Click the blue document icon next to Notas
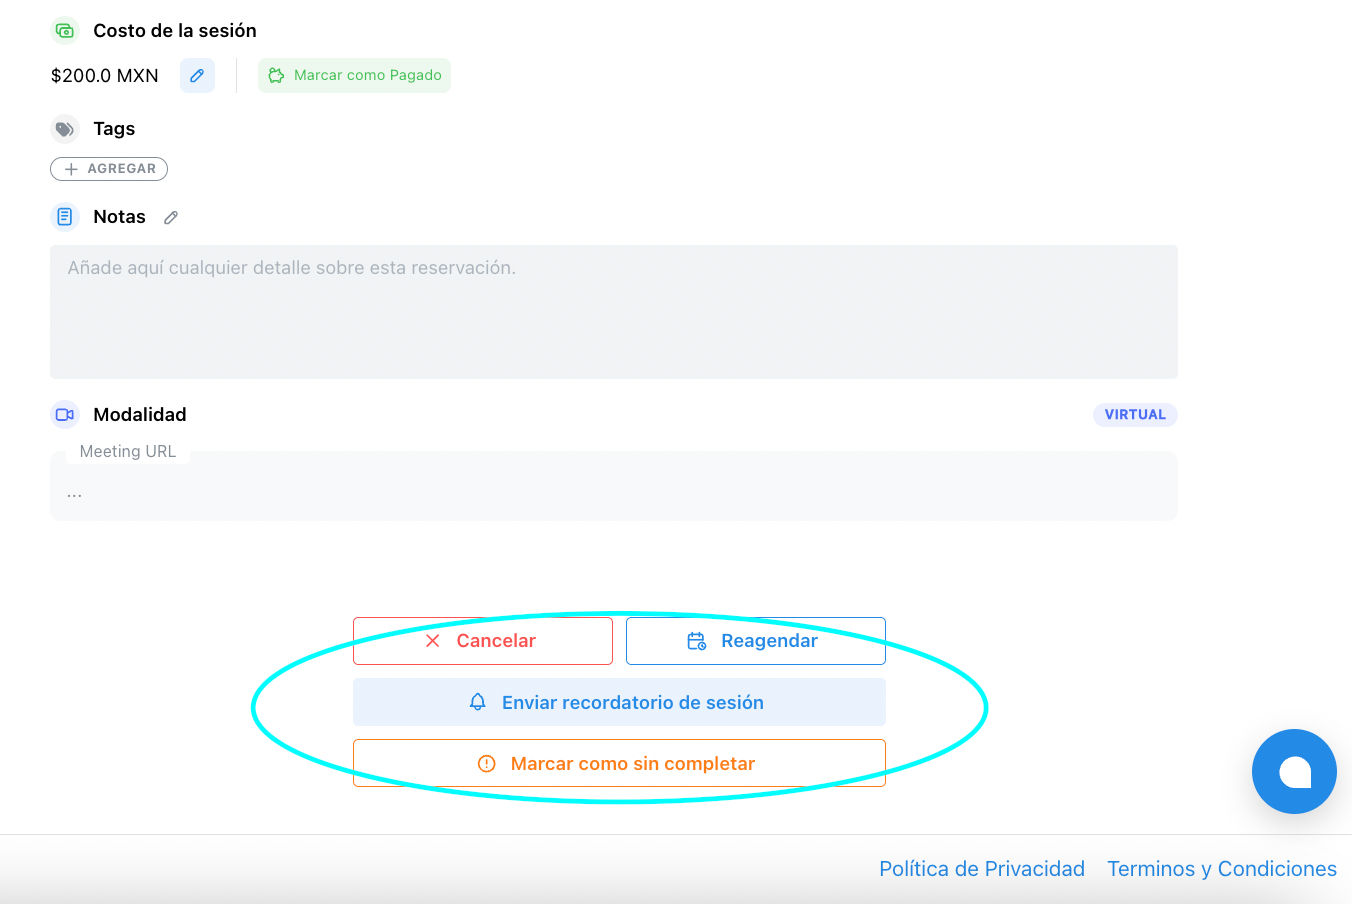The width and height of the screenshot is (1352, 904). click(x=65, y=217)
